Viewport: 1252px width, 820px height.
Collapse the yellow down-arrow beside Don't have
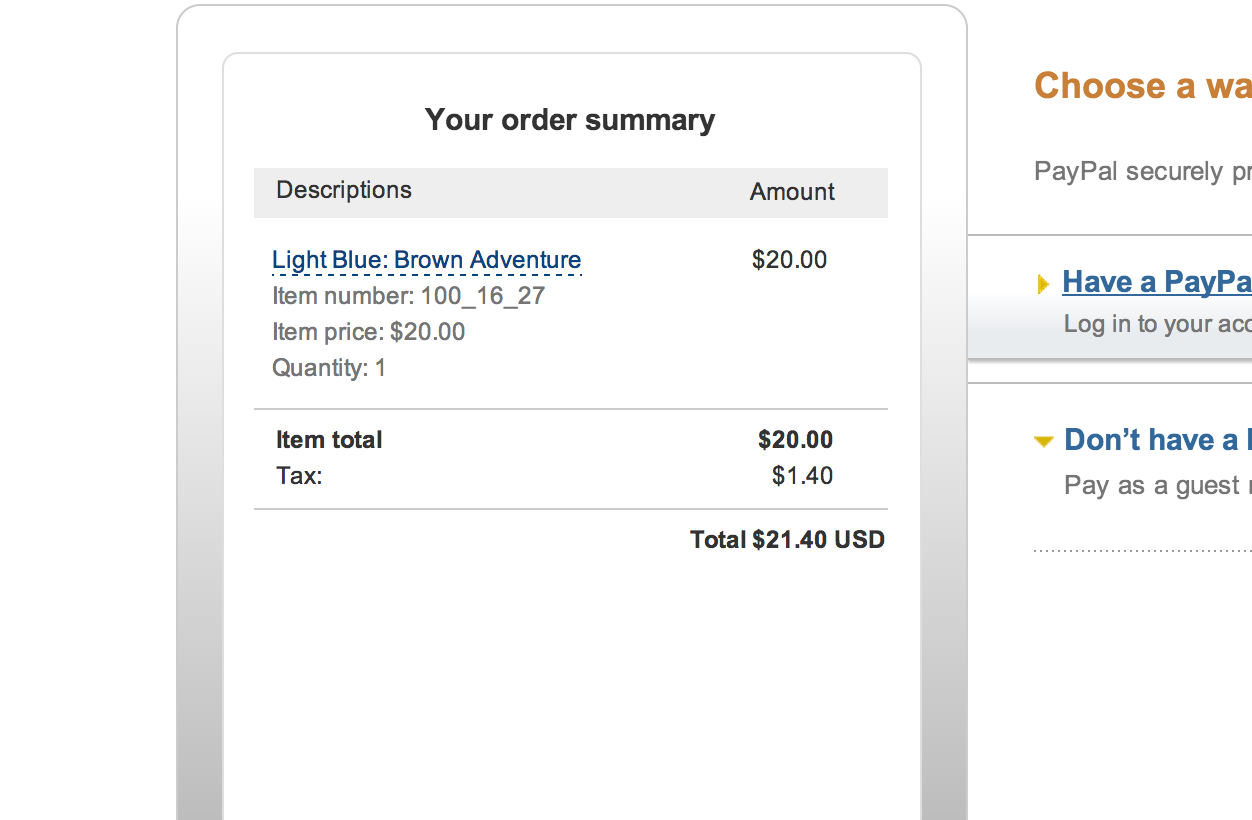pos(1044,441)
